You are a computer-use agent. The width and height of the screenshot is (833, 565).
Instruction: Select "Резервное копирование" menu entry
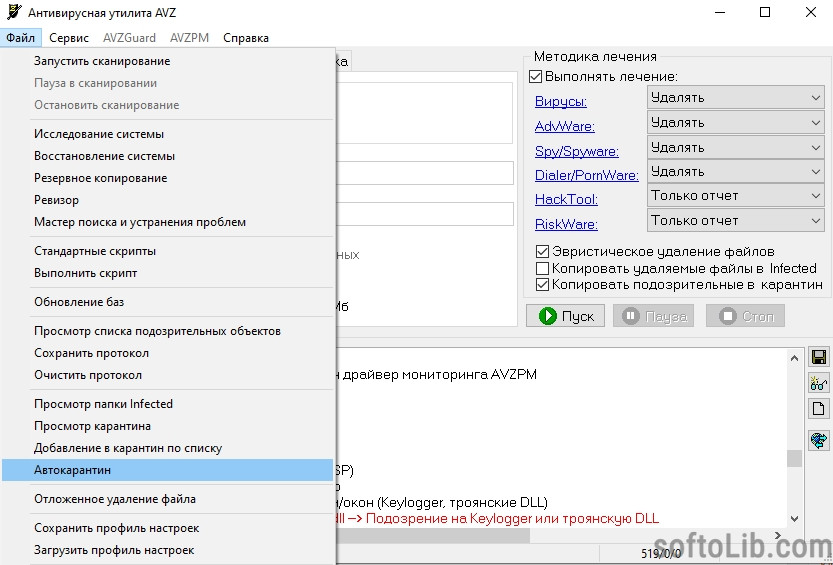coord(167,178)
